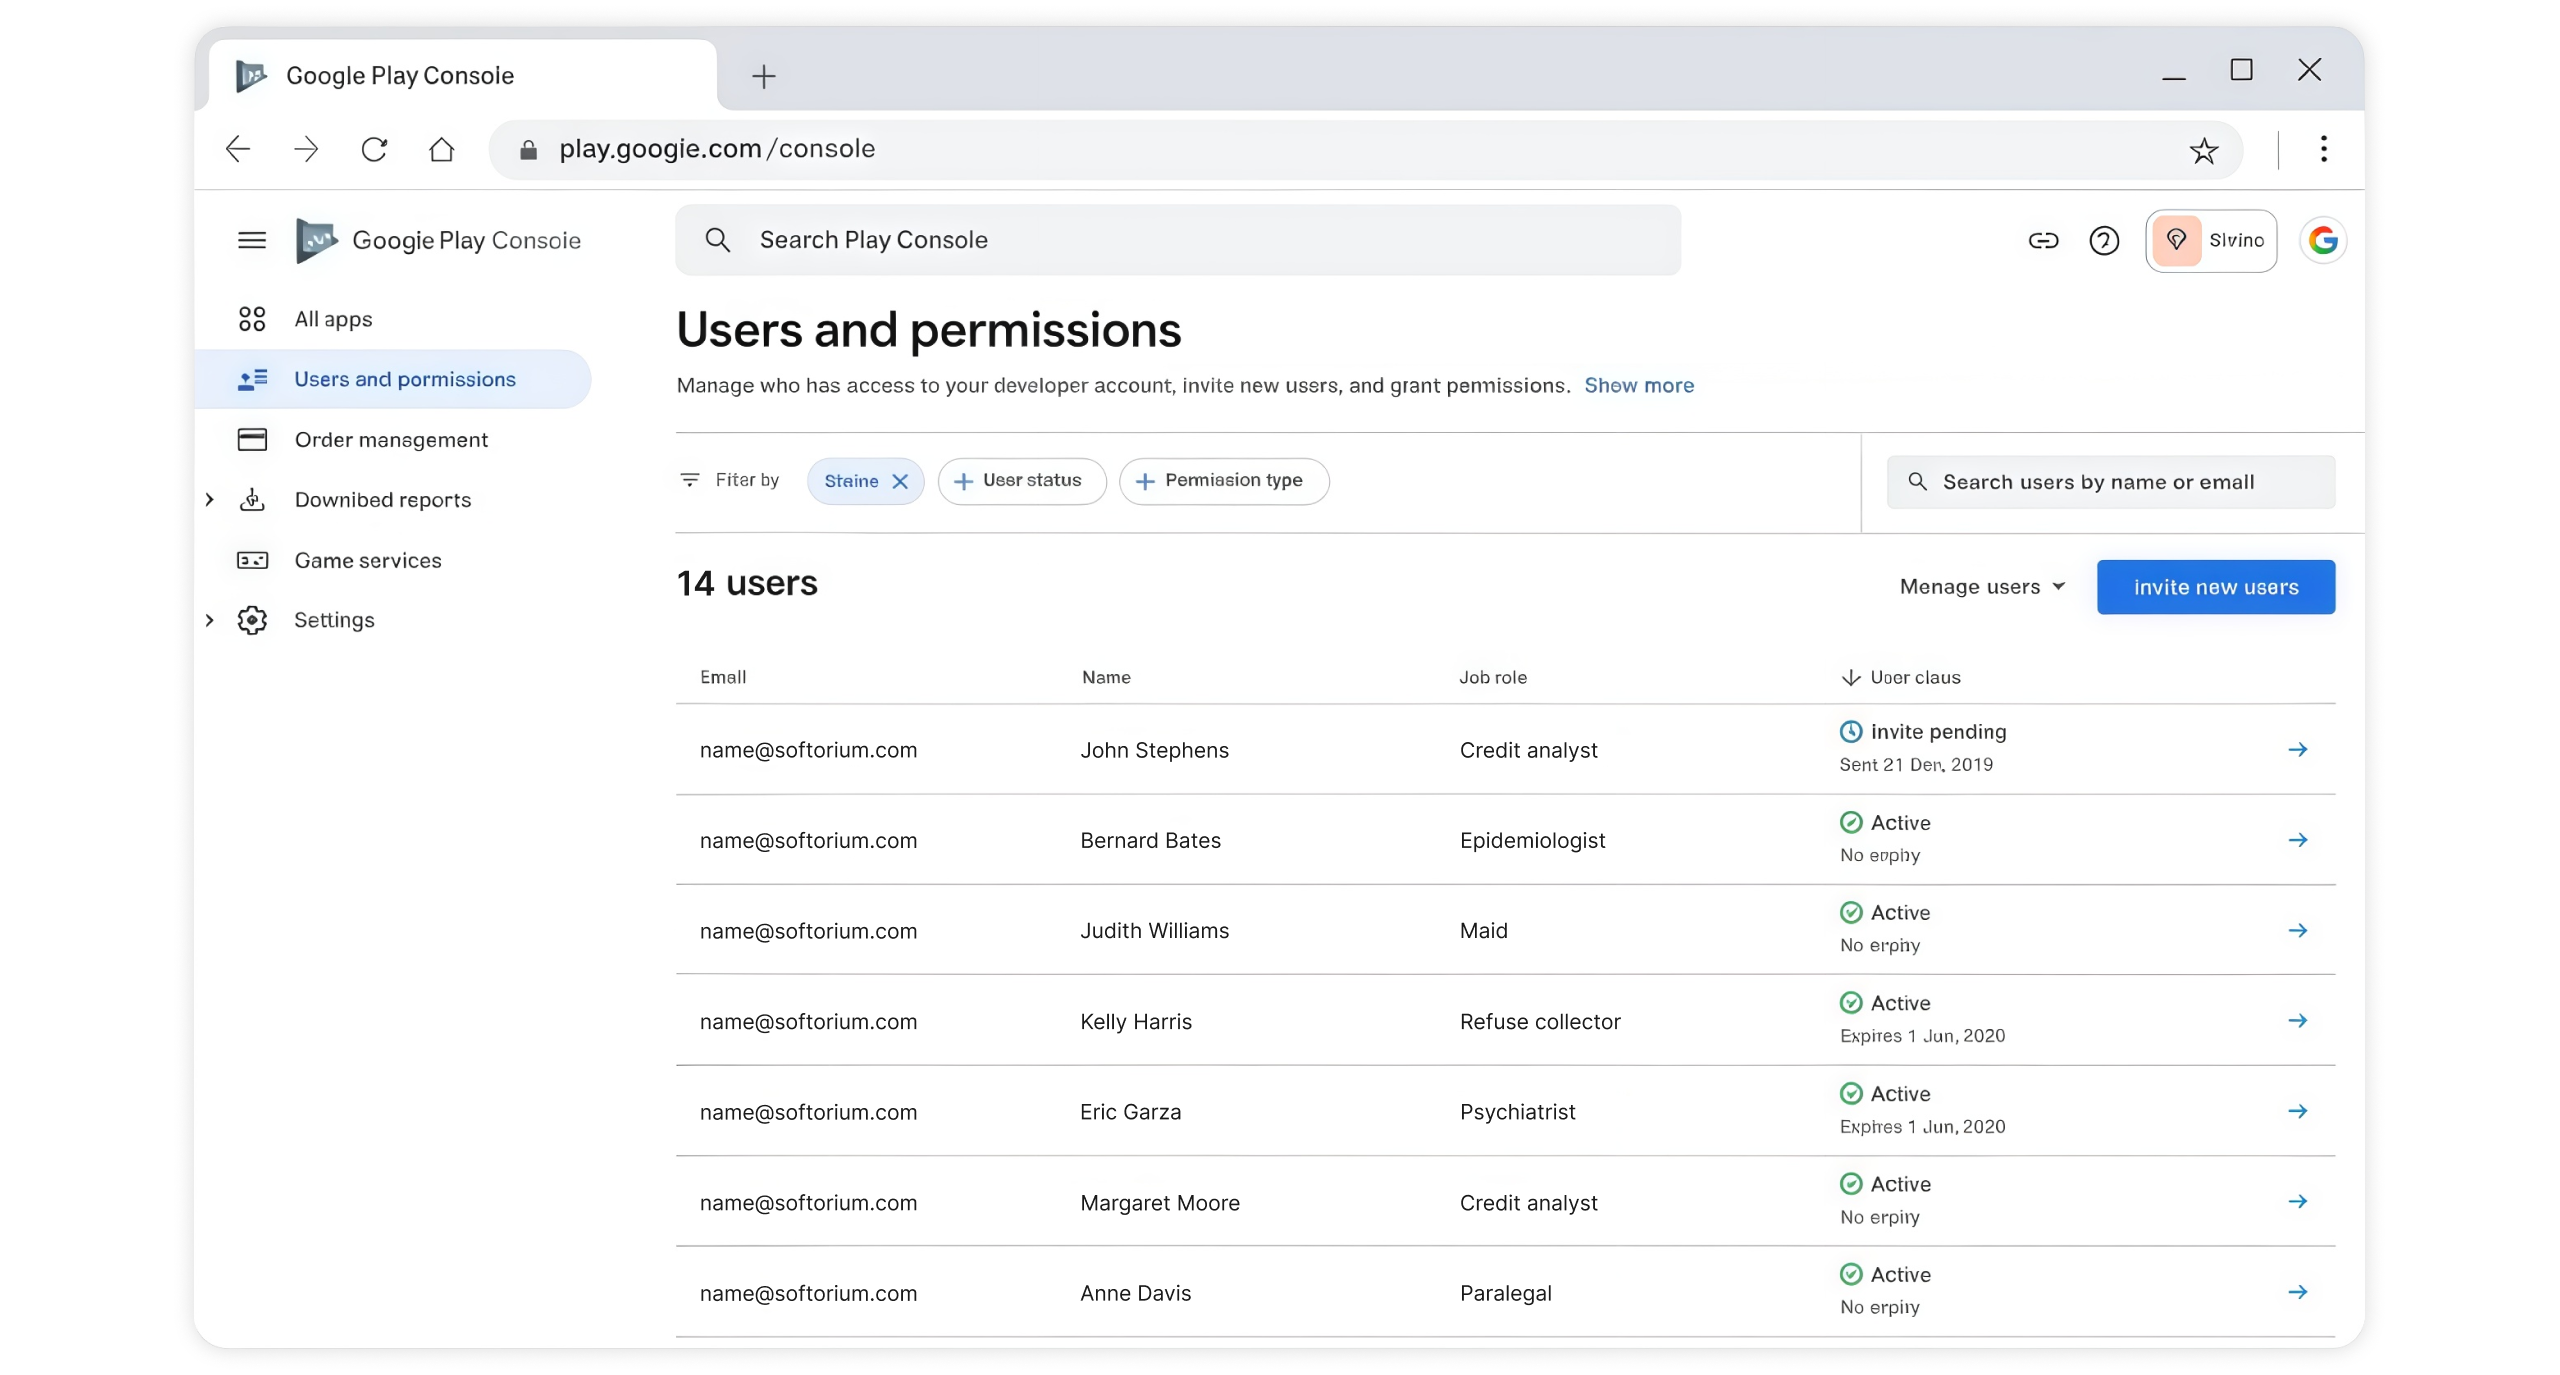Add User status filter

[1021, 481]
